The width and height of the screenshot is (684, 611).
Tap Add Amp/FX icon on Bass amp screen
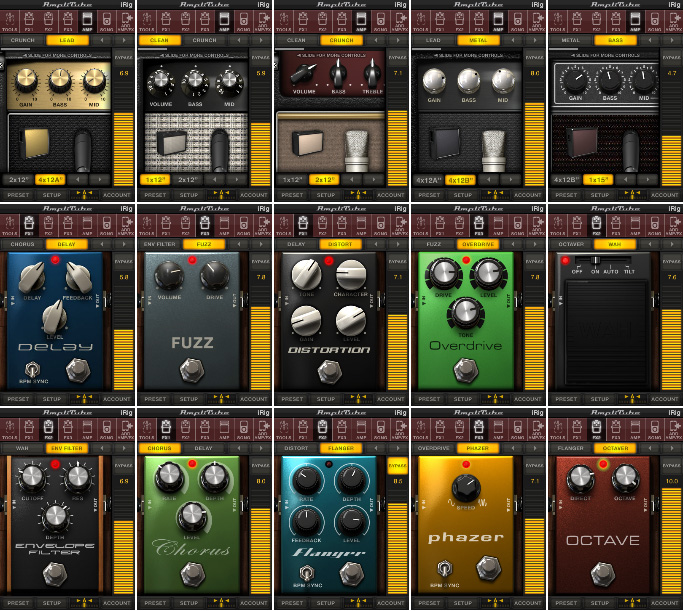tap(674, 21)
